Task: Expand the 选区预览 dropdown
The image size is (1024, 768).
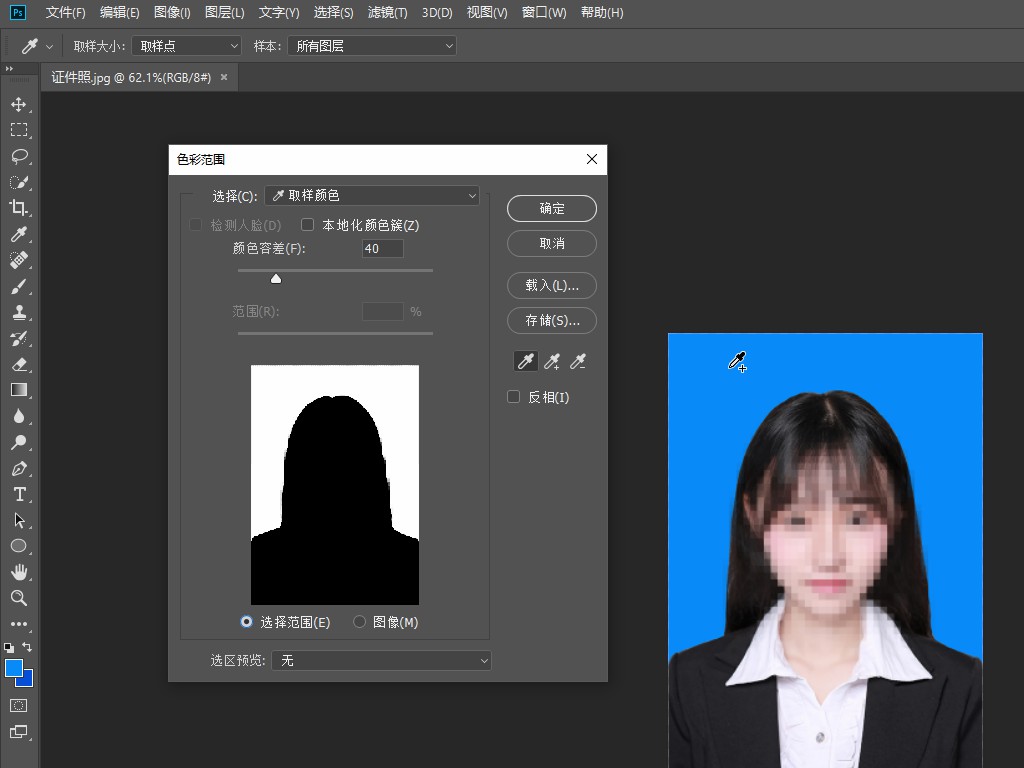Action: tap(383, 660)
